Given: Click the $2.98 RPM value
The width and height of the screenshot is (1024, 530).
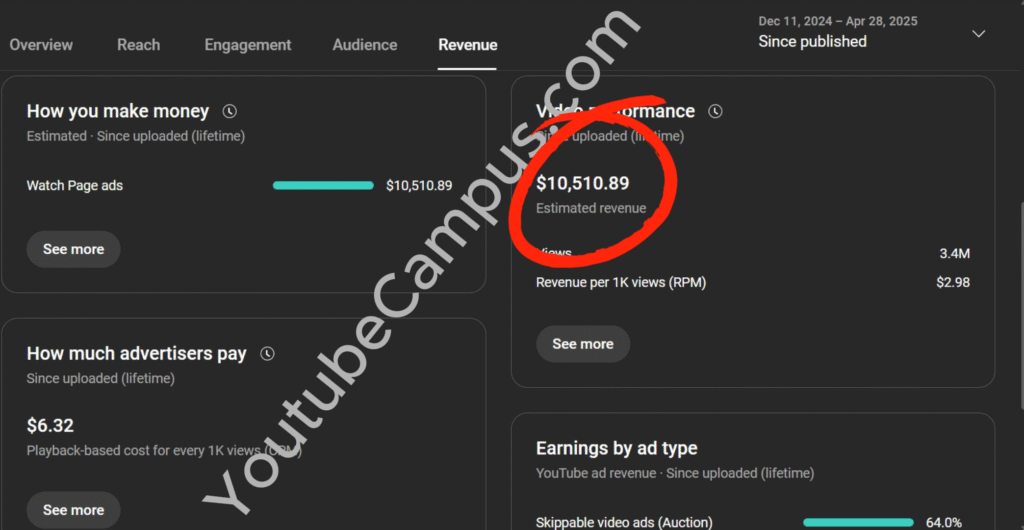Looking at the screenshot, I should (953, 283).
